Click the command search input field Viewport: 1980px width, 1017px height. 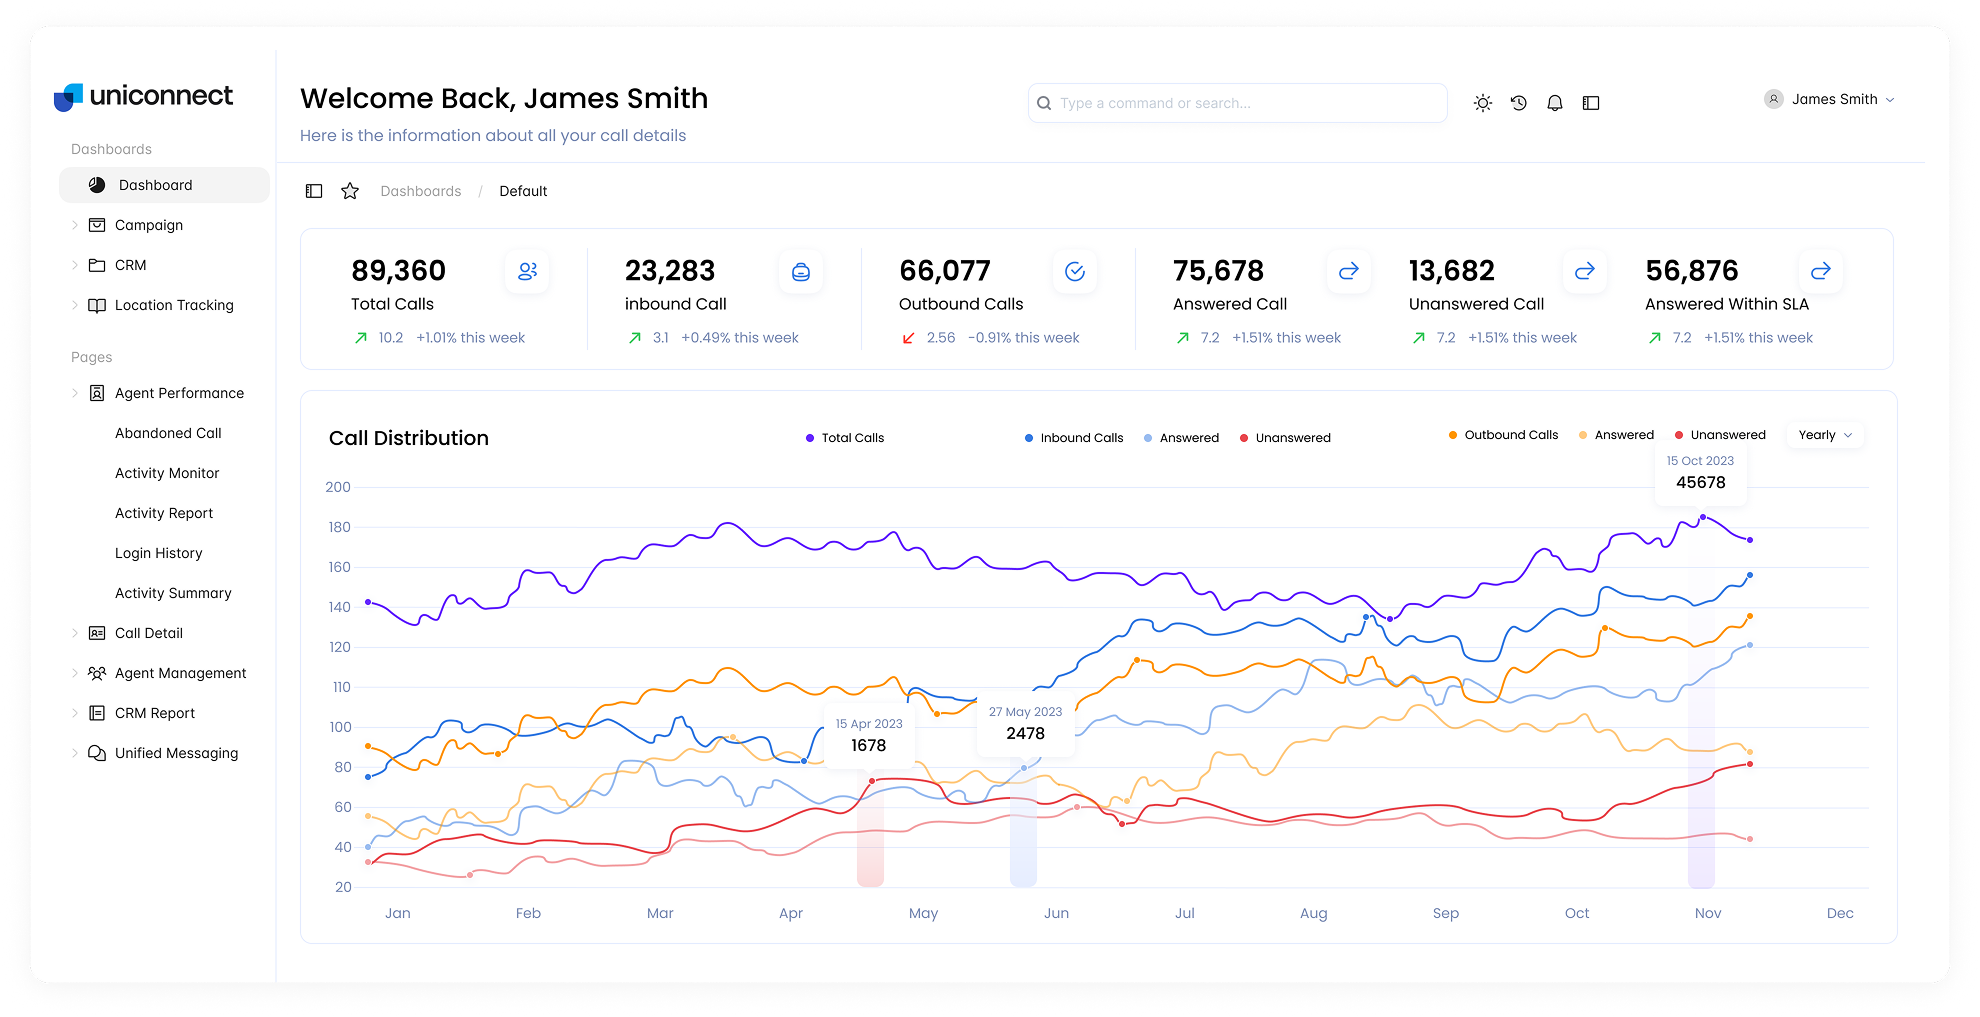pyautogui.click(x=1238, y=103)
